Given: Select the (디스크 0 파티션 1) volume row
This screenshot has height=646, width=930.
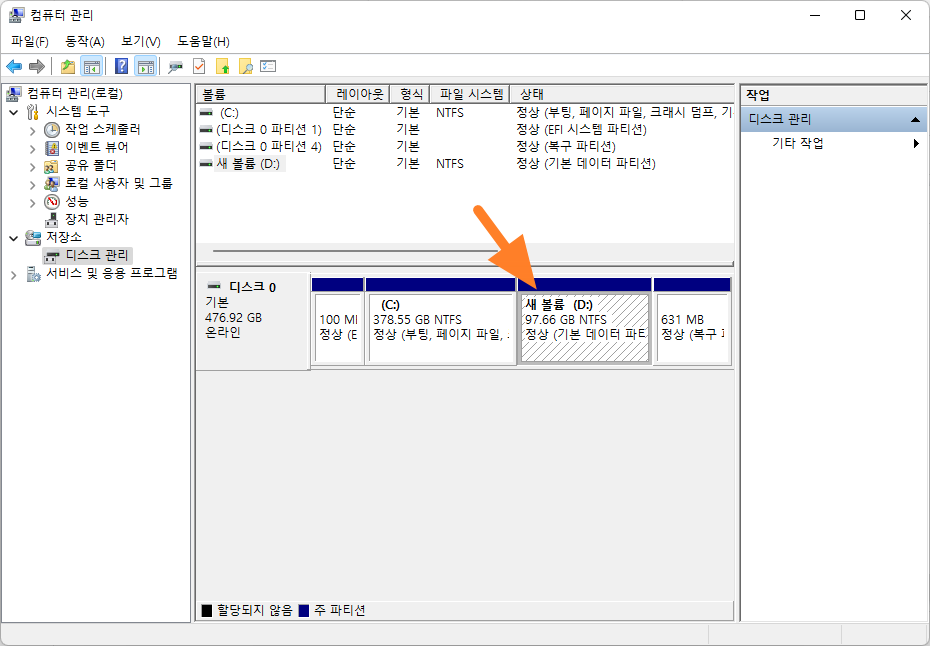Looking at the screenshot, I should point(465,129).
